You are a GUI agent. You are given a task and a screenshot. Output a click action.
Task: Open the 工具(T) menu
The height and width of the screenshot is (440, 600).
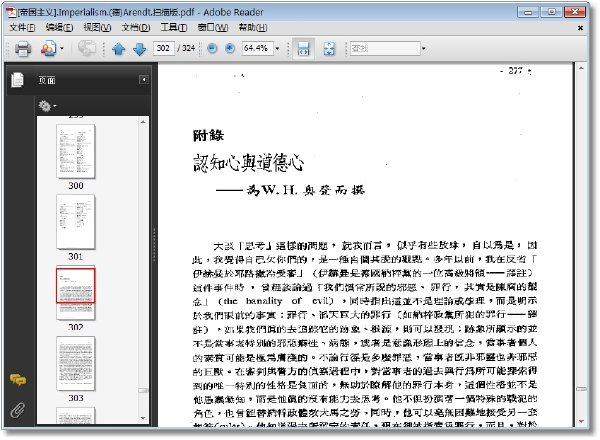[173, 28]
